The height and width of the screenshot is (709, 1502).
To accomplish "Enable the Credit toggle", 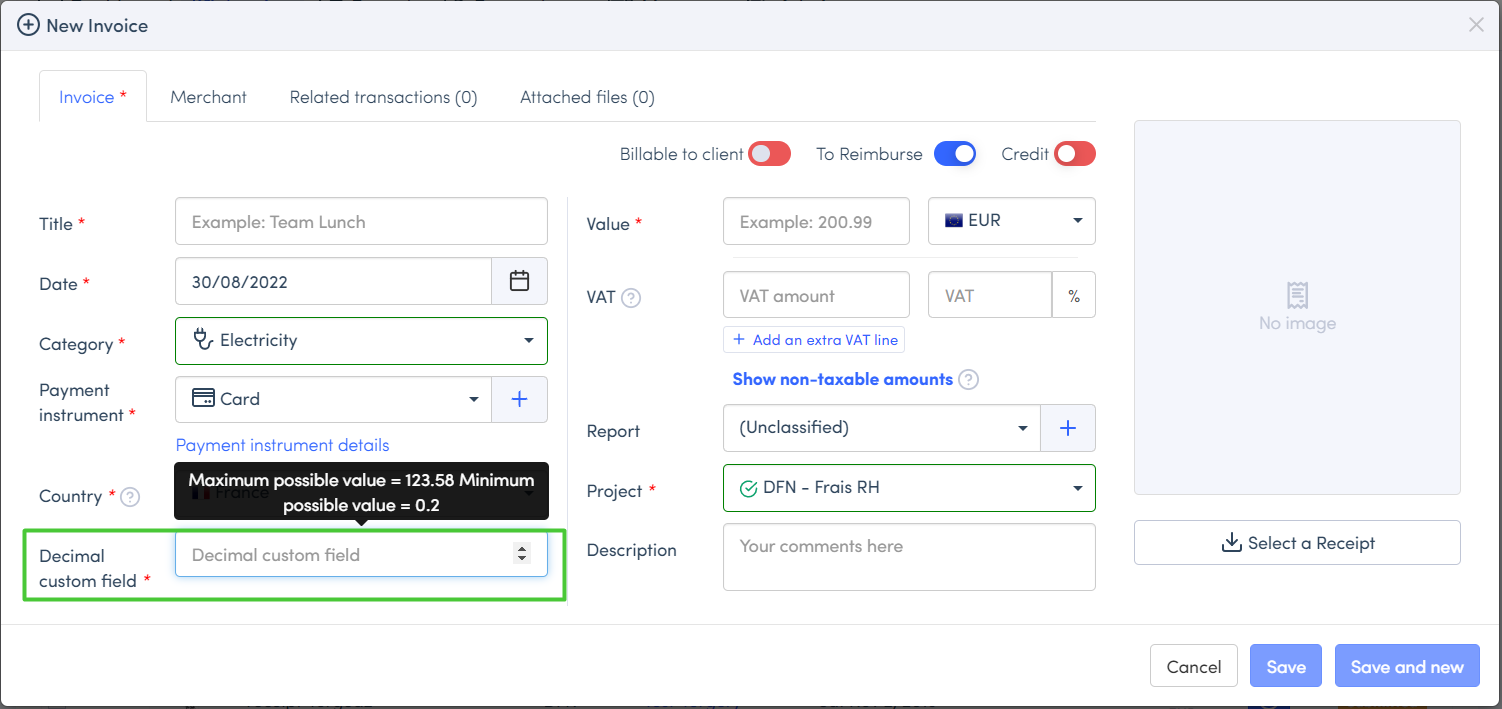I will 1075,154.
